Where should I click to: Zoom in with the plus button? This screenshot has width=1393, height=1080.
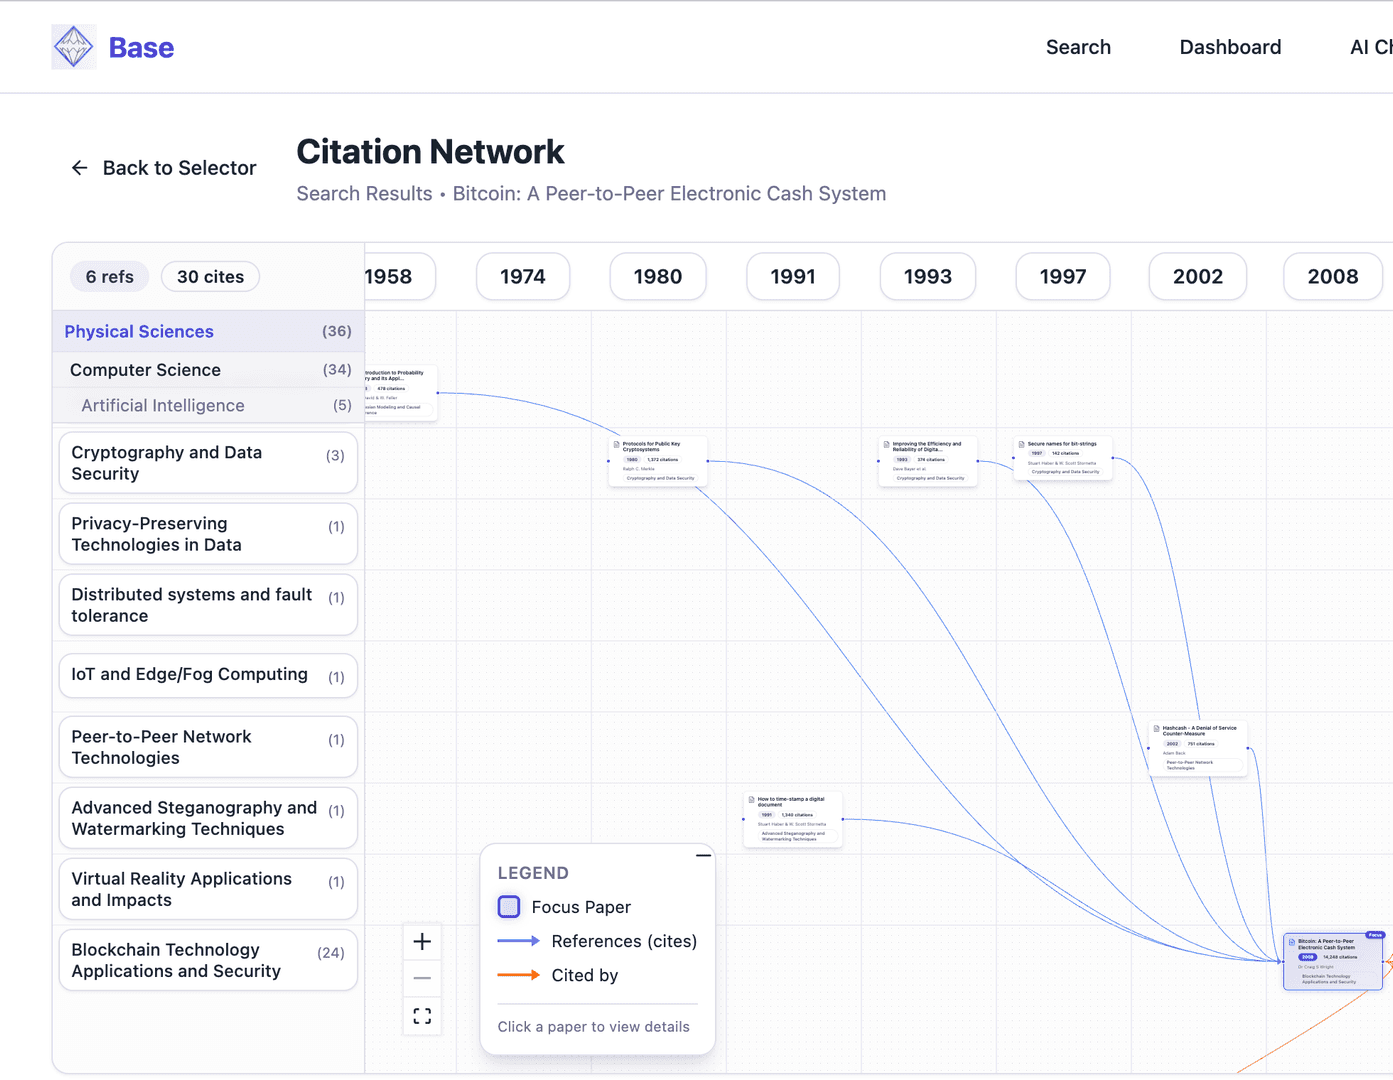click(422, 942)
